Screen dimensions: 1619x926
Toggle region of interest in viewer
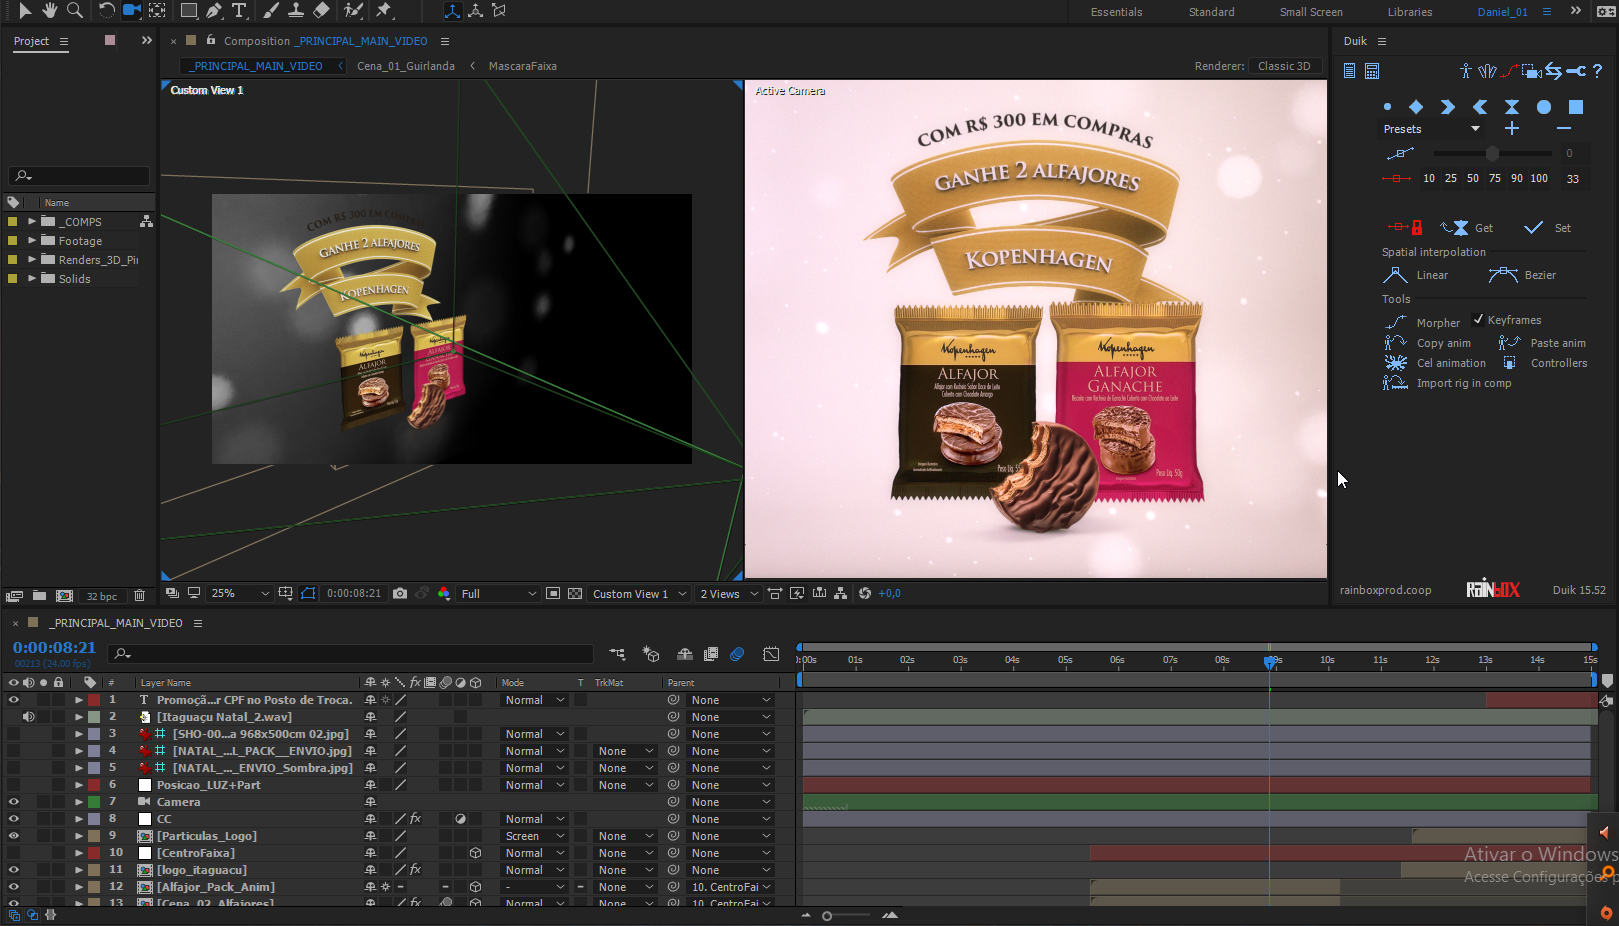pos(553,593)
